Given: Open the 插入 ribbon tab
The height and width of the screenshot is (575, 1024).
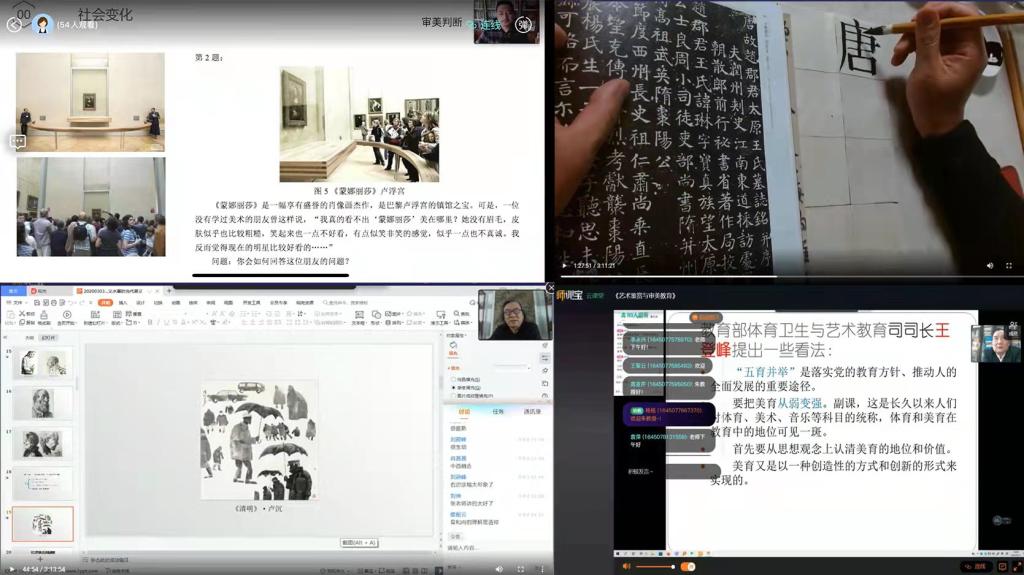Looking at the screenshot, I should [x=123, y=303].
